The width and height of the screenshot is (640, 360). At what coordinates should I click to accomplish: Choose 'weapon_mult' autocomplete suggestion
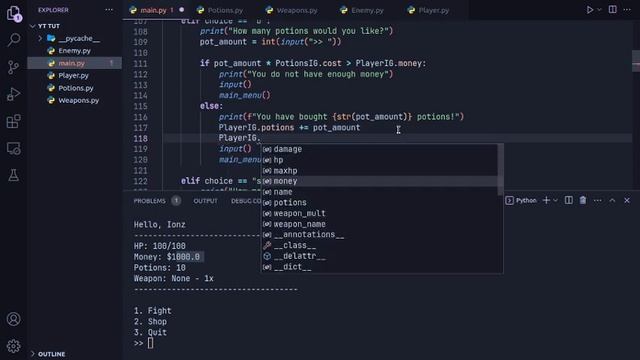click(x=379, y=213)
